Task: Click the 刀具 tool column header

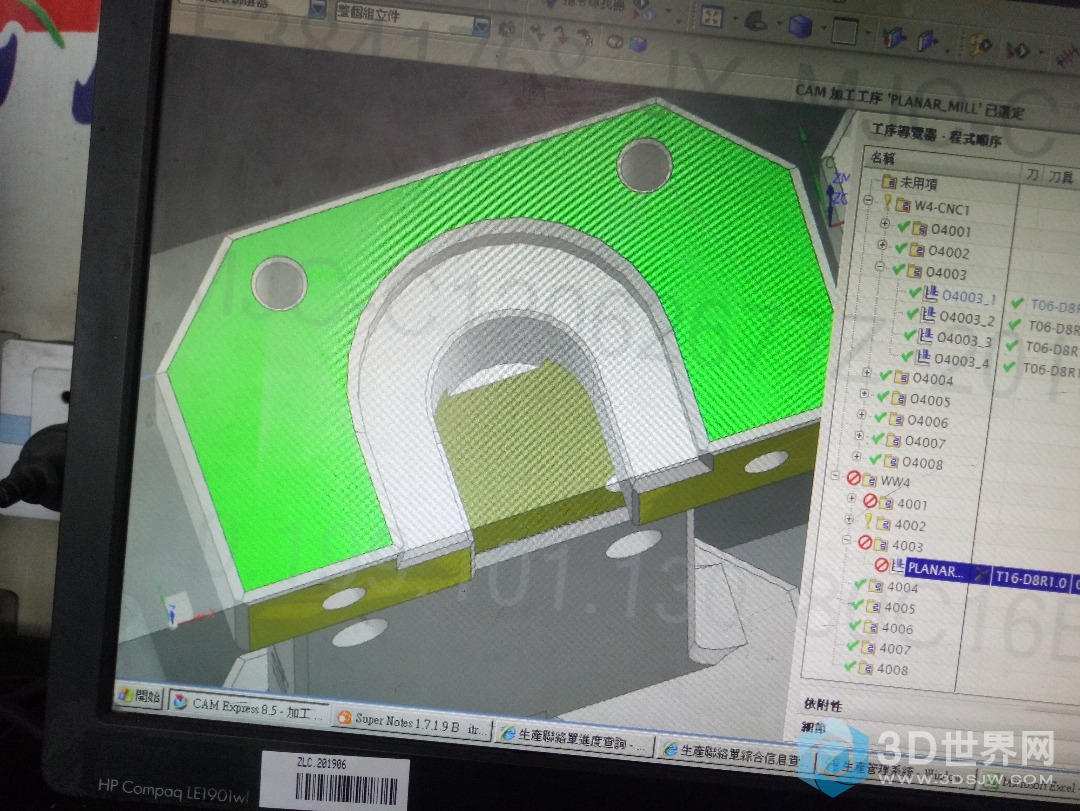Action: (x=1061, y=177)
